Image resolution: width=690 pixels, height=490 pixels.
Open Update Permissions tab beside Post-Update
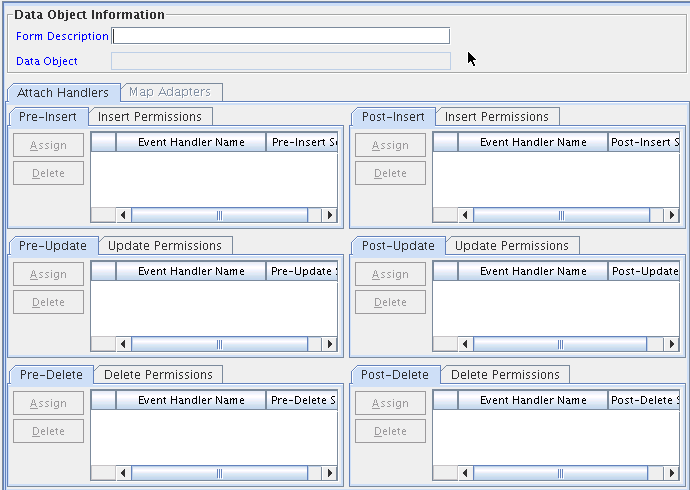click(512, 245)
